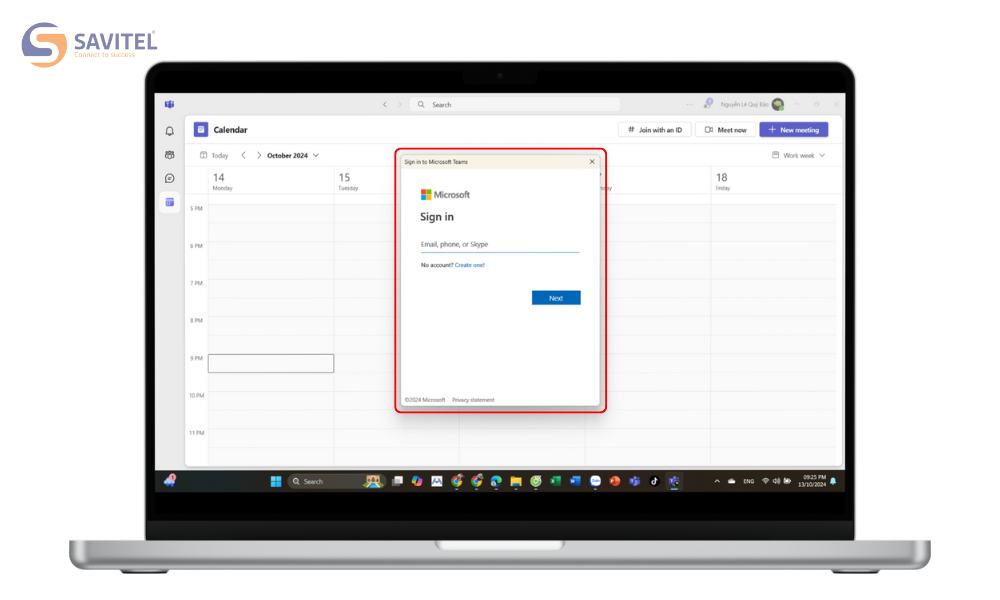Viewport: 1000px width, 600px height.
Task: Open Microsoft Edge from the taskbar
Action: click(496, 481)
